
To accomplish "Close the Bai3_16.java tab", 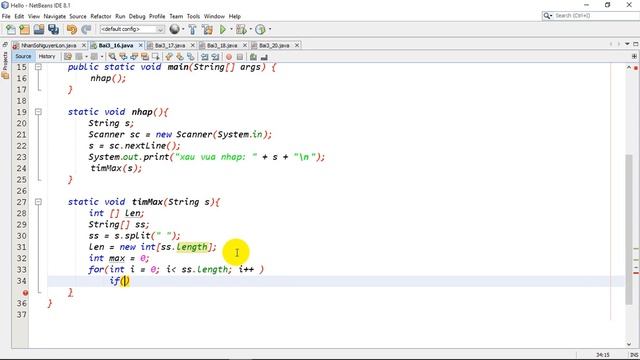I will [141, 45].
